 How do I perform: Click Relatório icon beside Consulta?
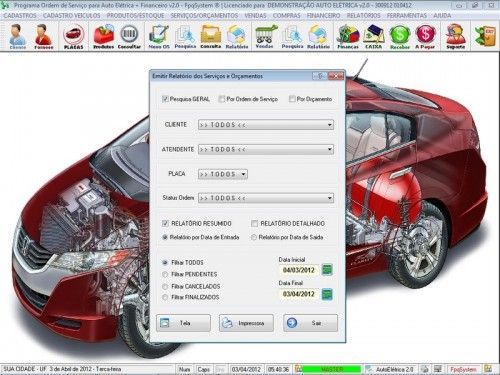click(x=237, y=37)
